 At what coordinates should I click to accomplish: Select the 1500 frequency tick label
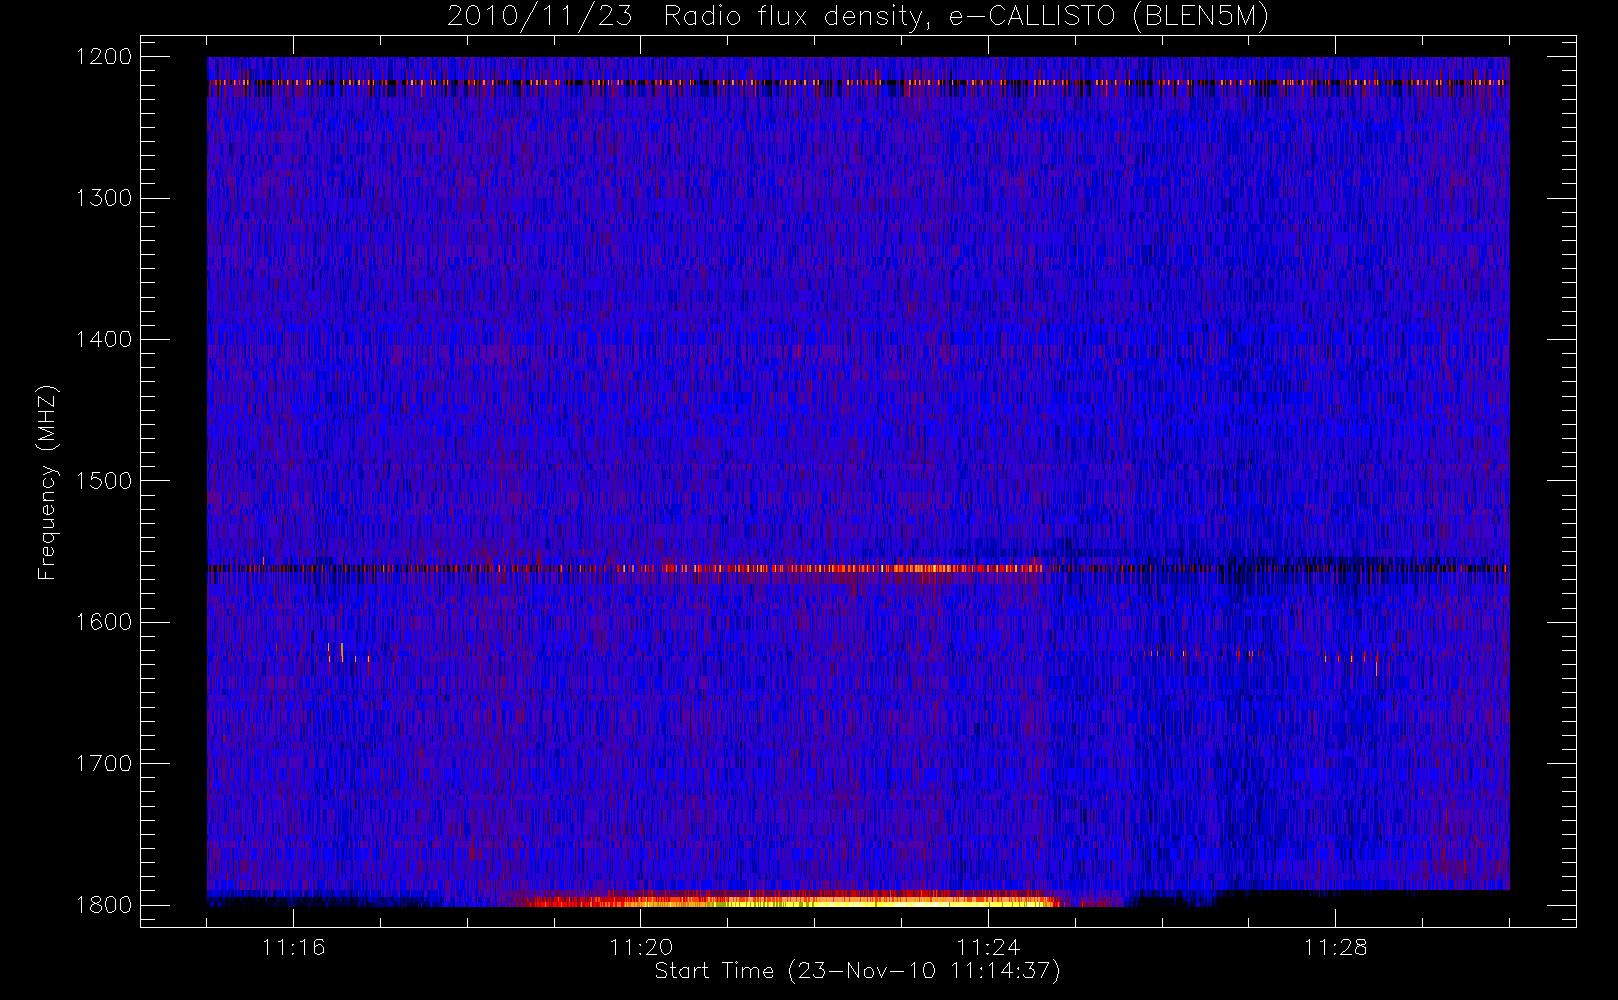104,481
